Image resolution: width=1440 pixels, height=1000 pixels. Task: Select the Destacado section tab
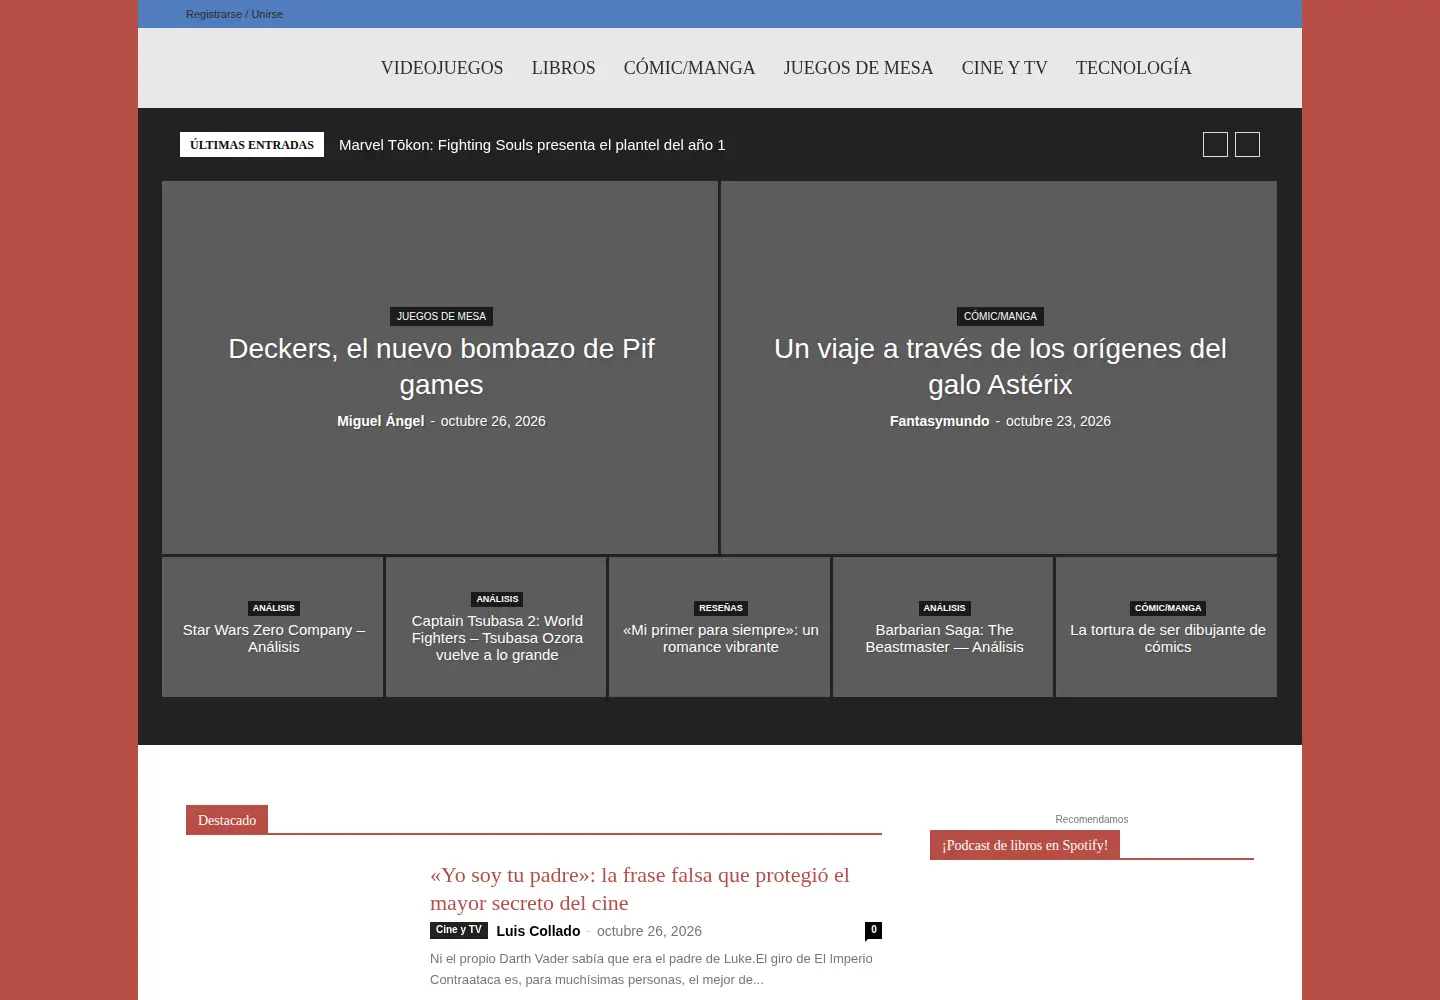point(227,820)
